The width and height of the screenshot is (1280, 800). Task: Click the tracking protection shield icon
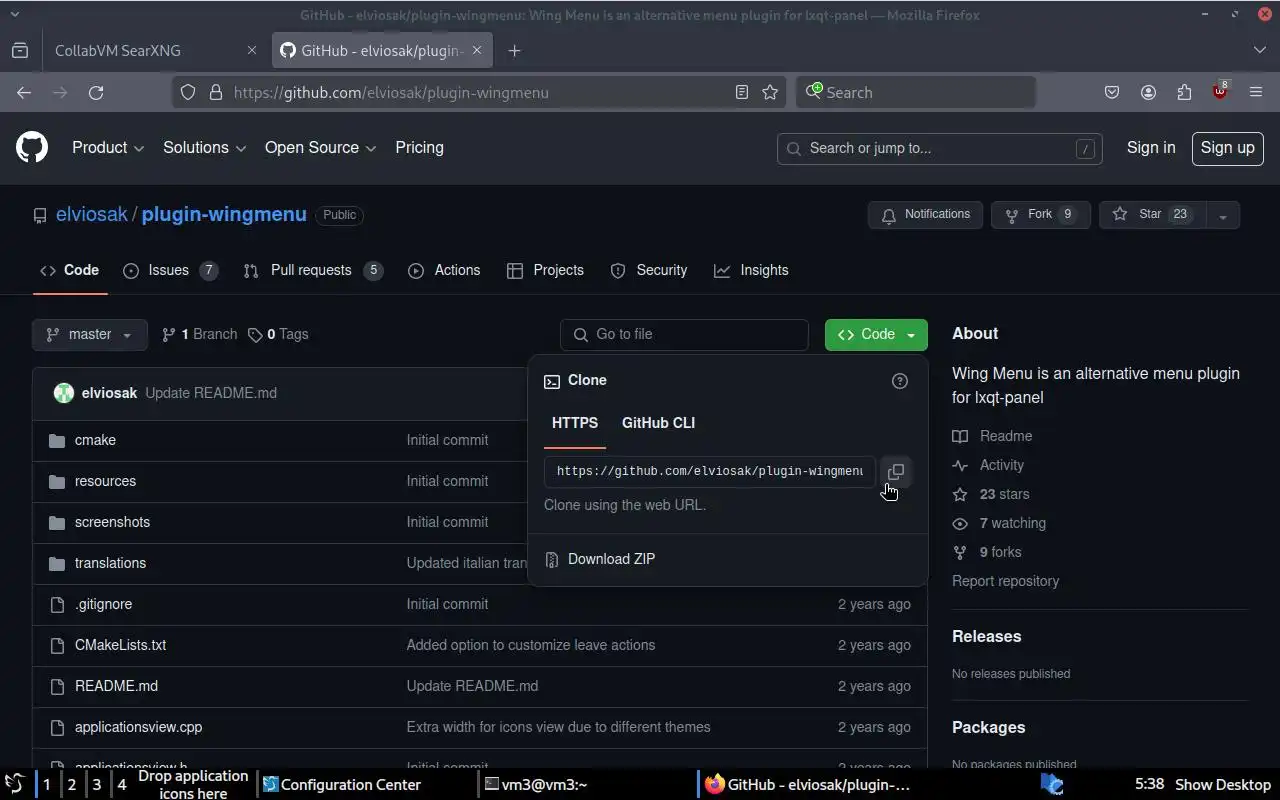point(187,92)
